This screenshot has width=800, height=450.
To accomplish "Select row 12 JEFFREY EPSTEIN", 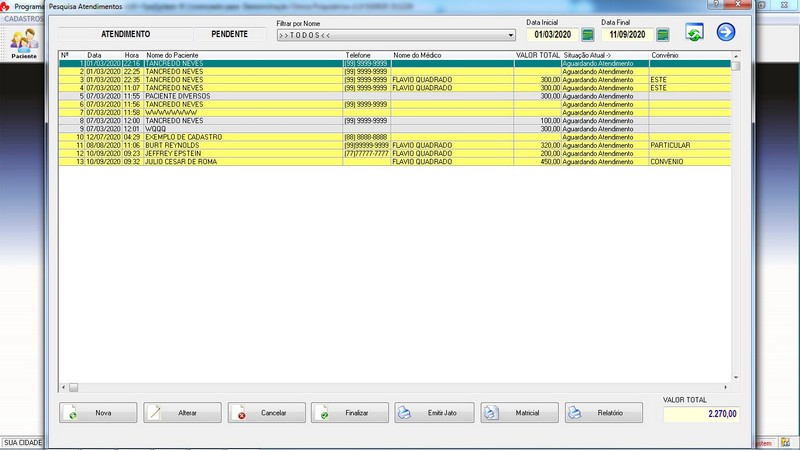I will pos(395,154).
